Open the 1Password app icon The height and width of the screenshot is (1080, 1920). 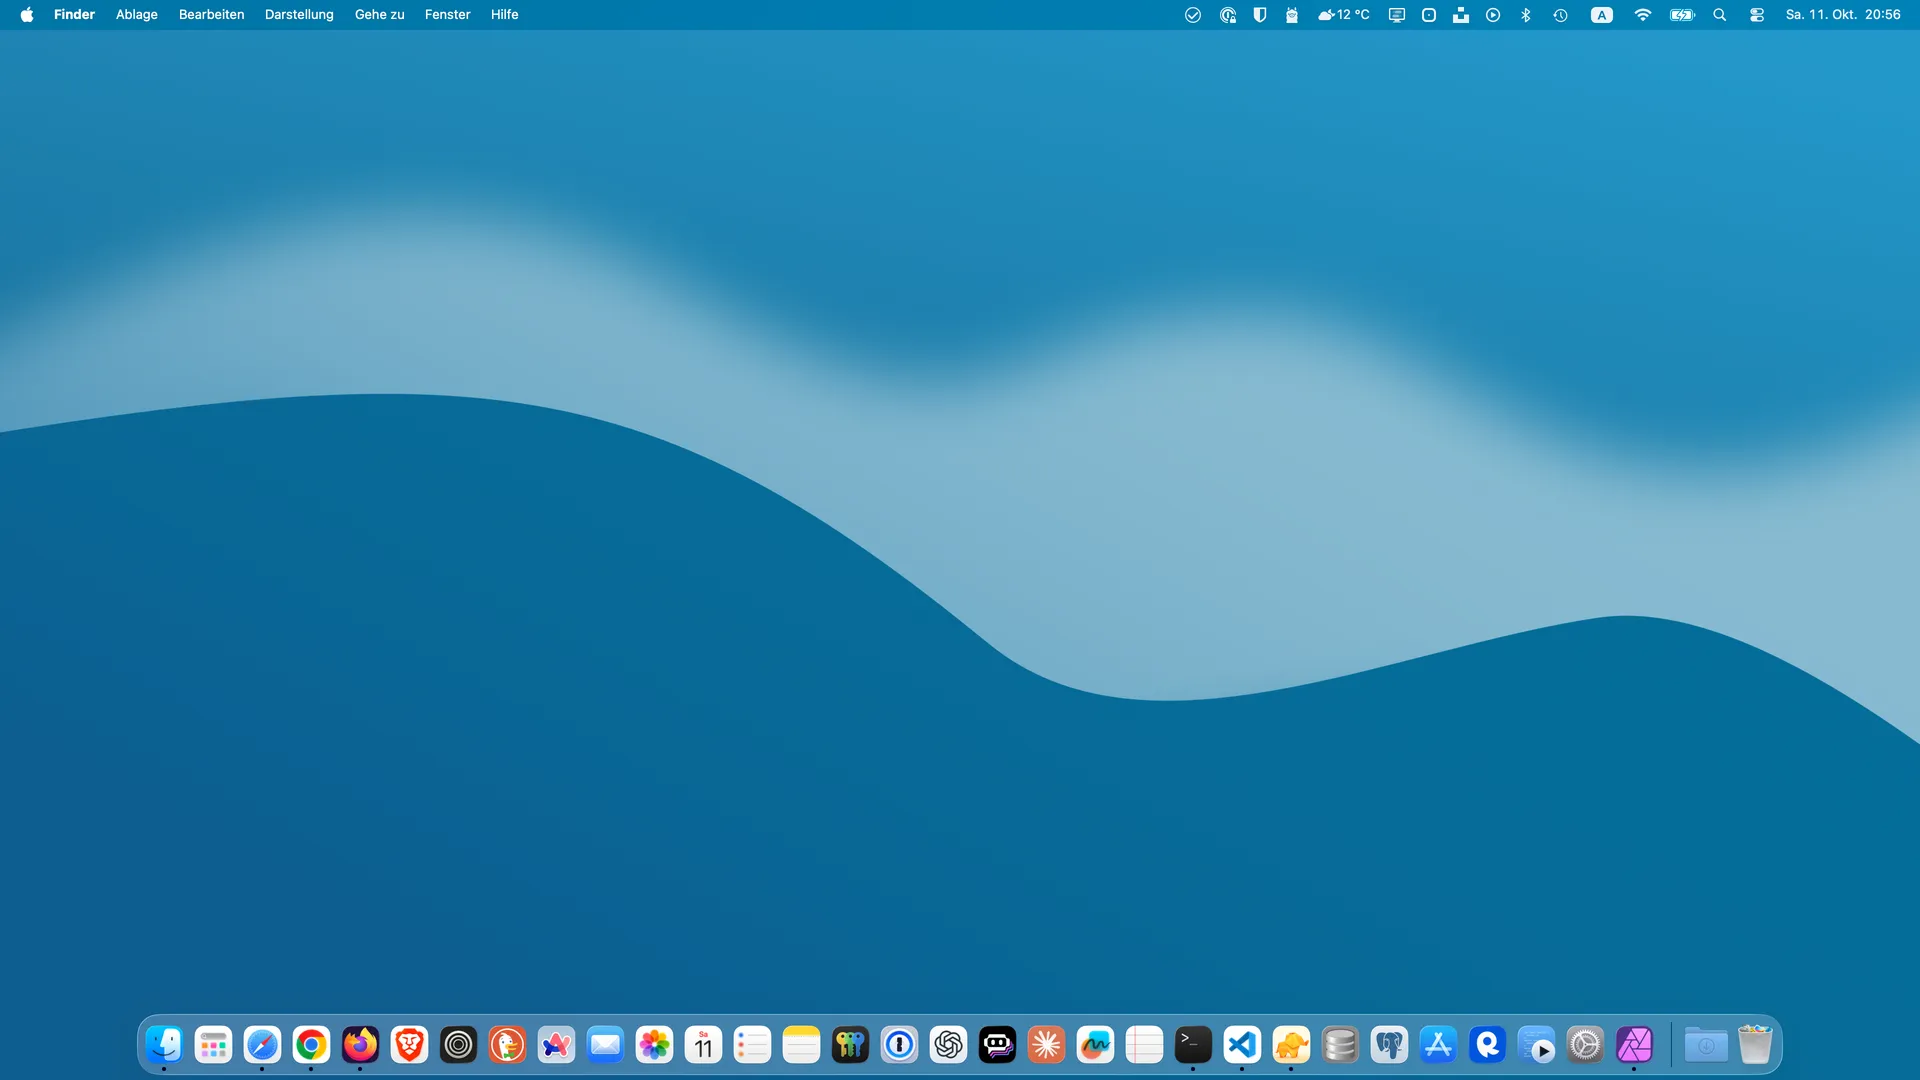coord(899,1045)
